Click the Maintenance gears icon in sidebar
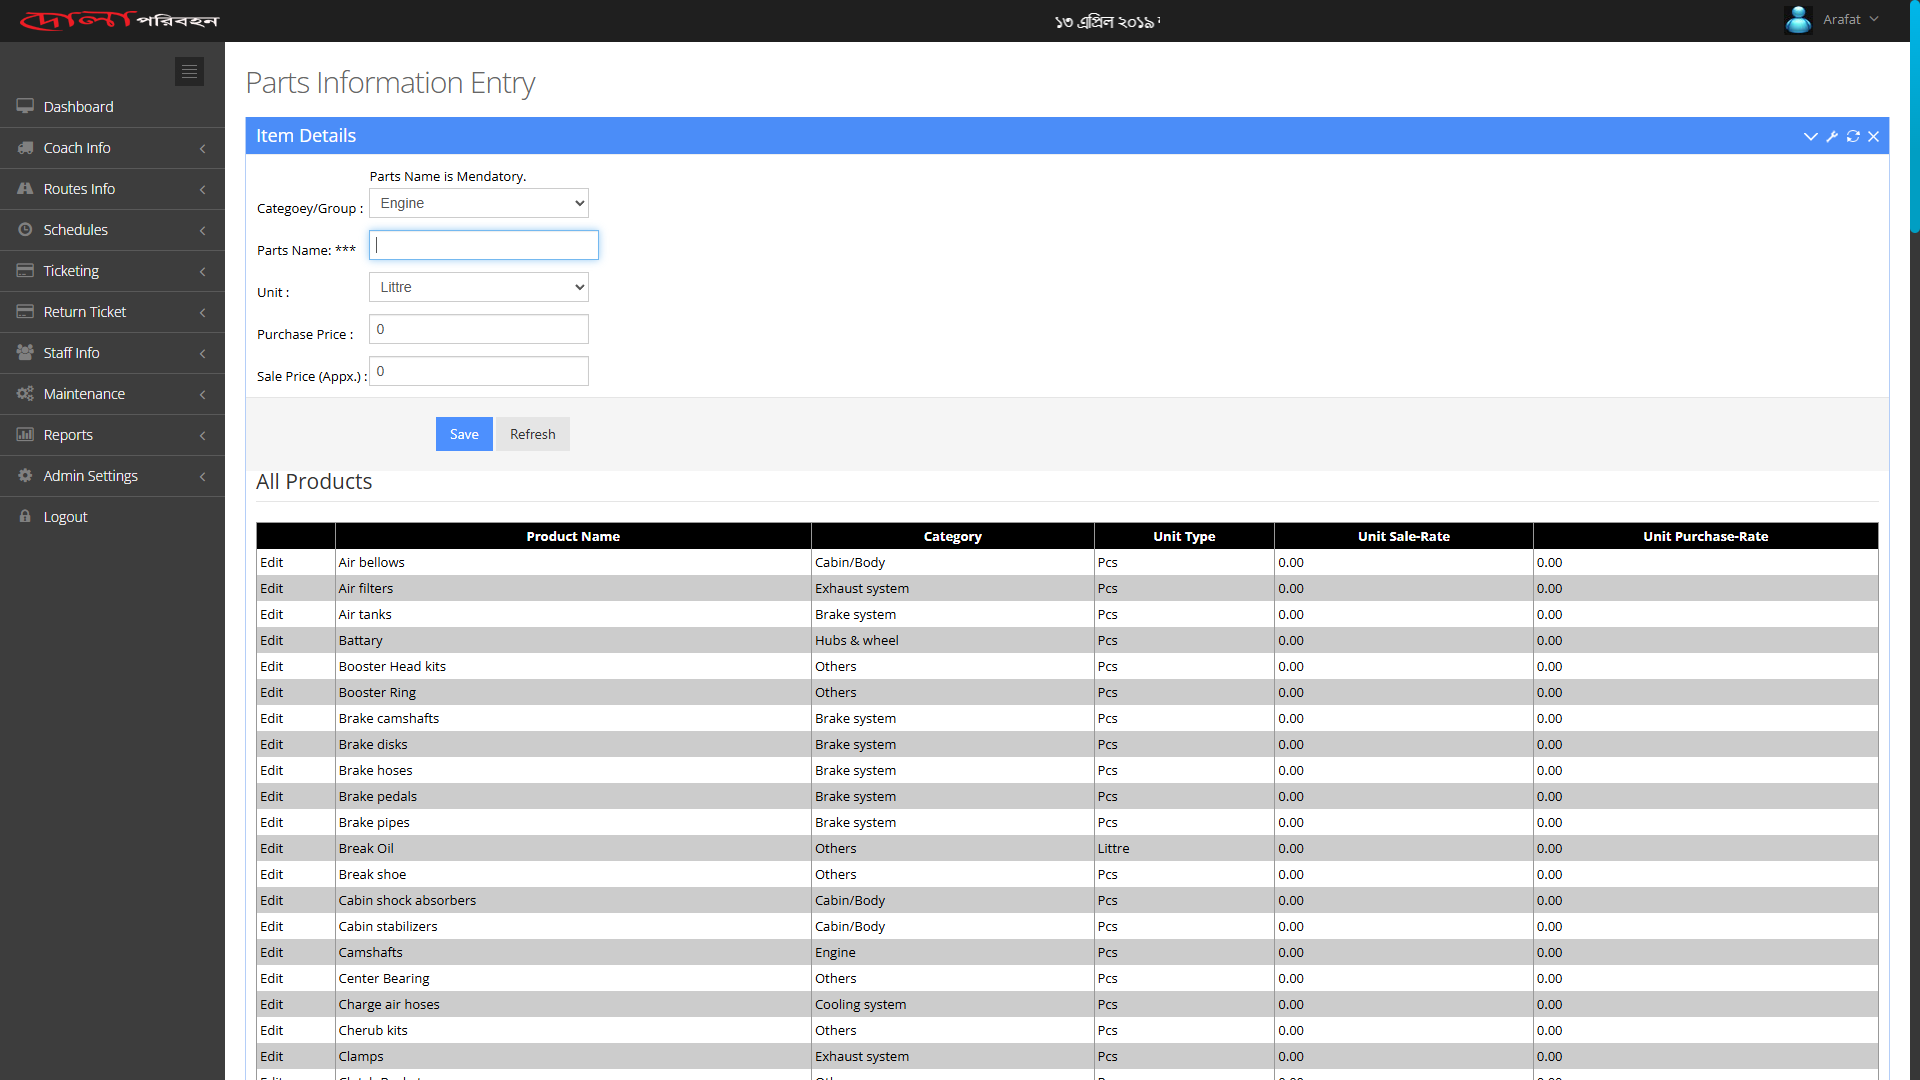The width and height of the screenshot is (1920, 1080). coord(25,393)
